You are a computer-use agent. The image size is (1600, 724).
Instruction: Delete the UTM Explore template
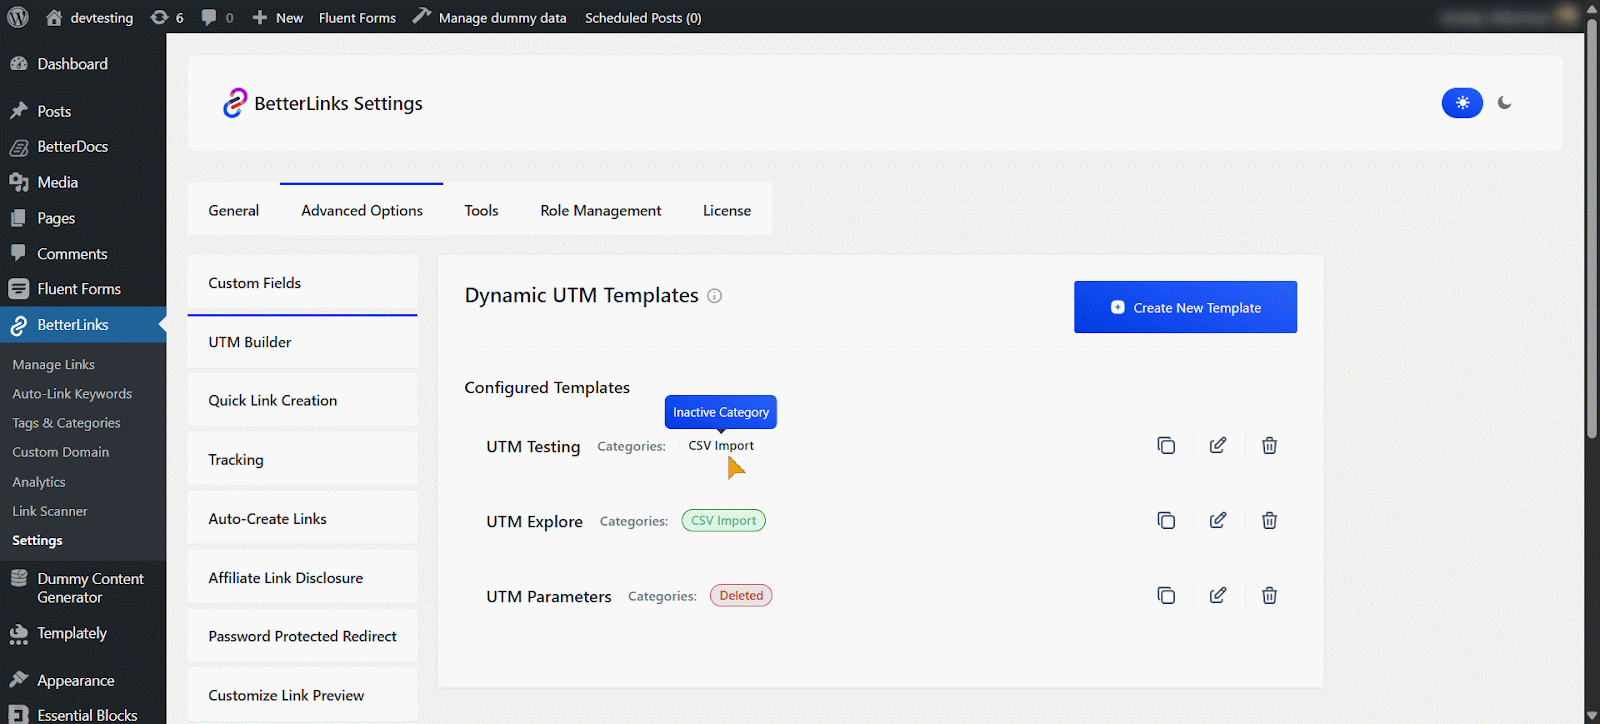1269,521
